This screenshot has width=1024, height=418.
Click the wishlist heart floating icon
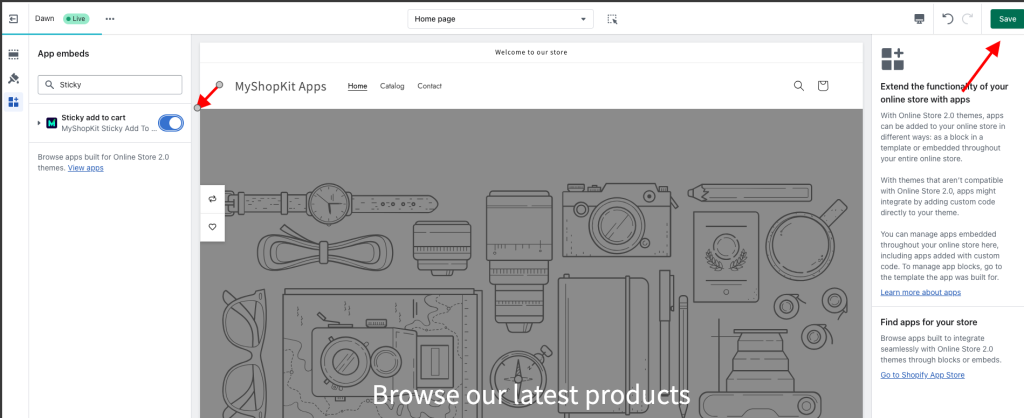212,227
